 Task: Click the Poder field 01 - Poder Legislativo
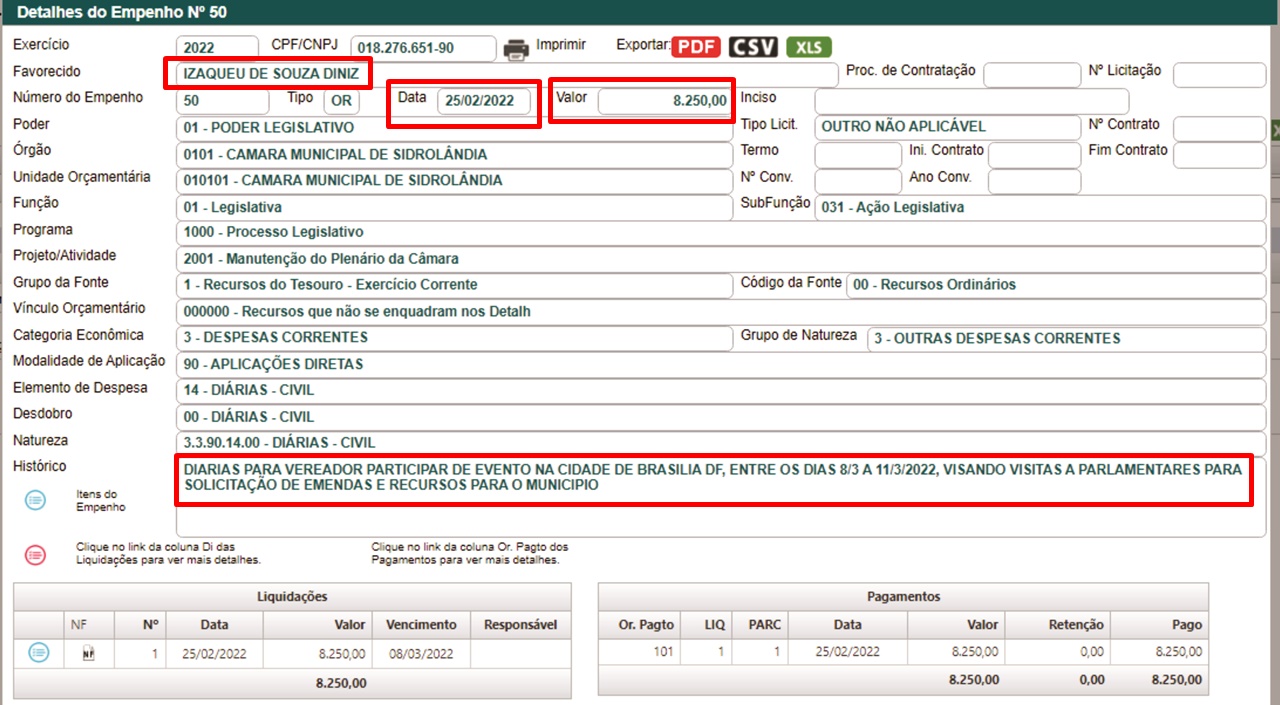pyautogui.click(x=454, y=128)
